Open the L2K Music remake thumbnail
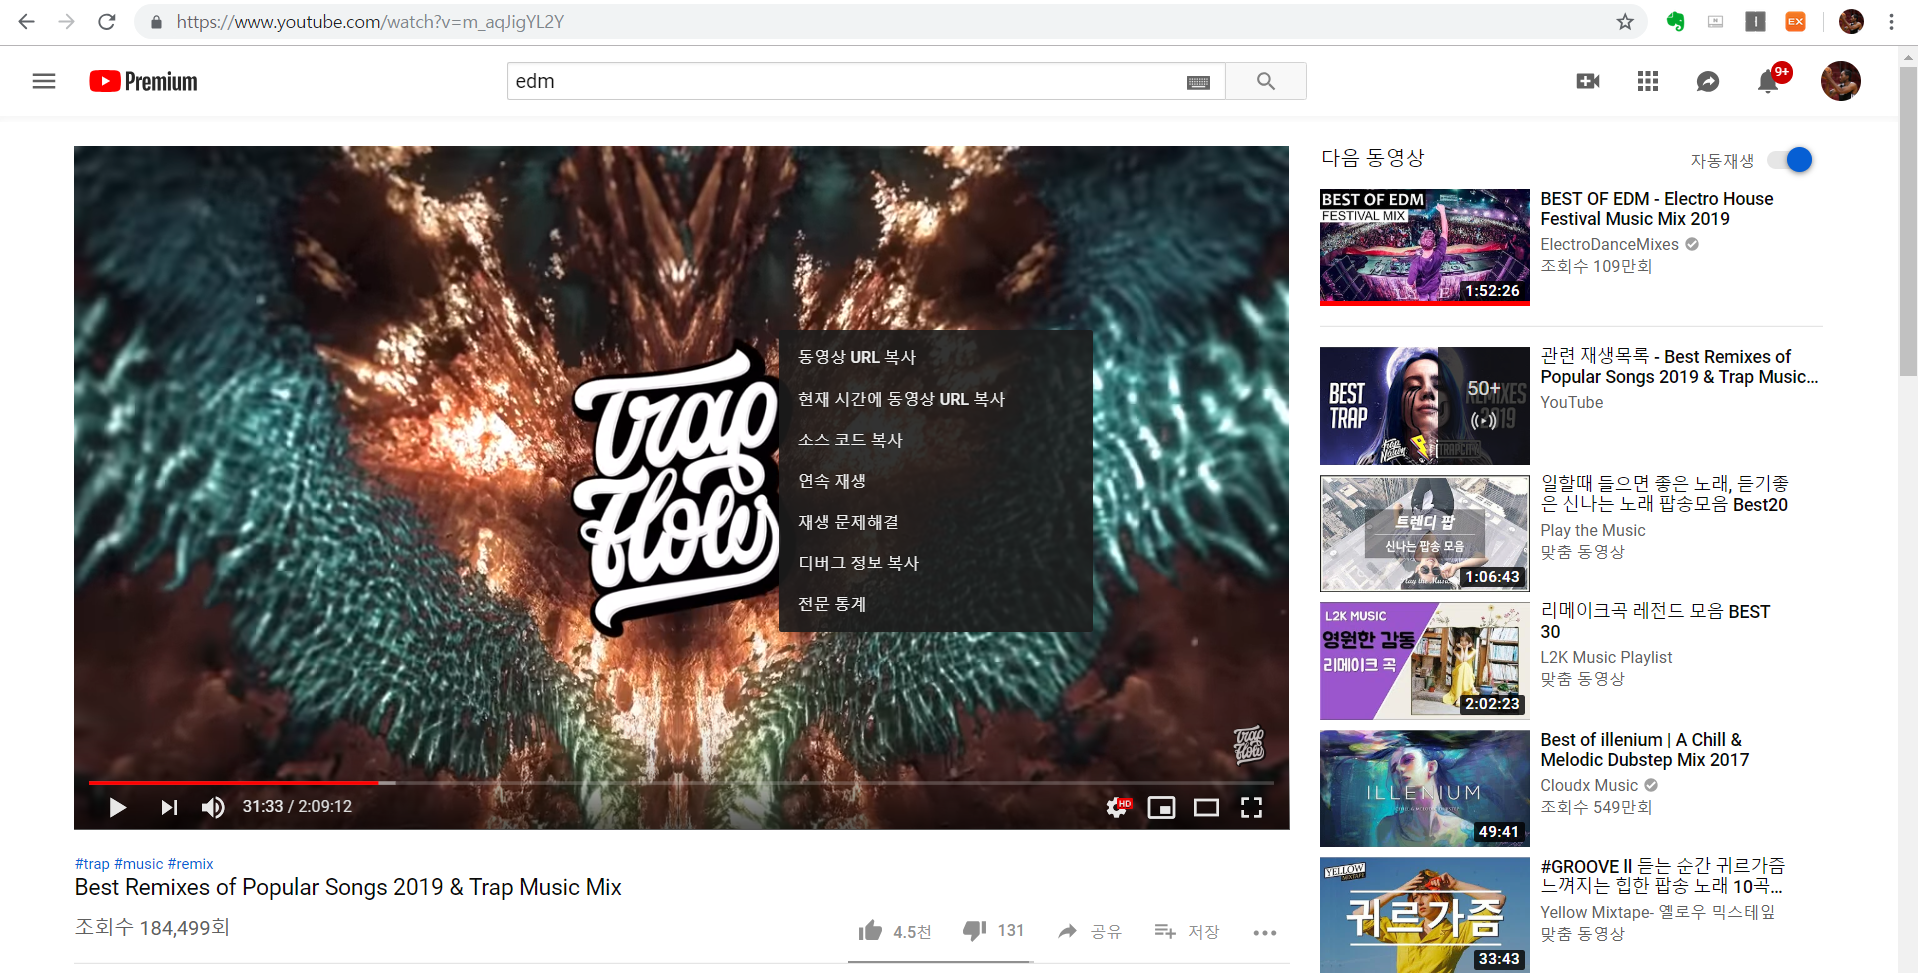 (x=1425, y=661)
